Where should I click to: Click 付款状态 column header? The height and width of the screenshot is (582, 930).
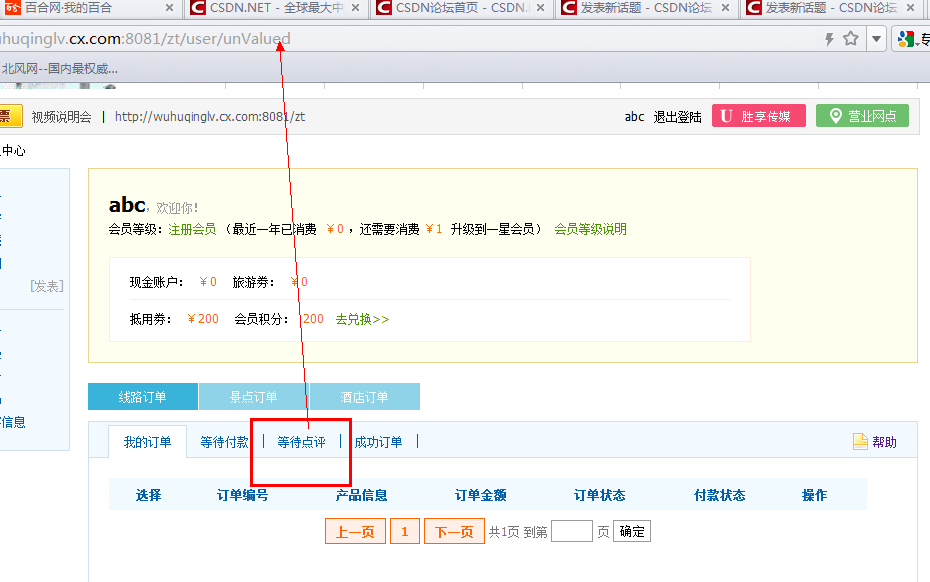coord(719,495)
